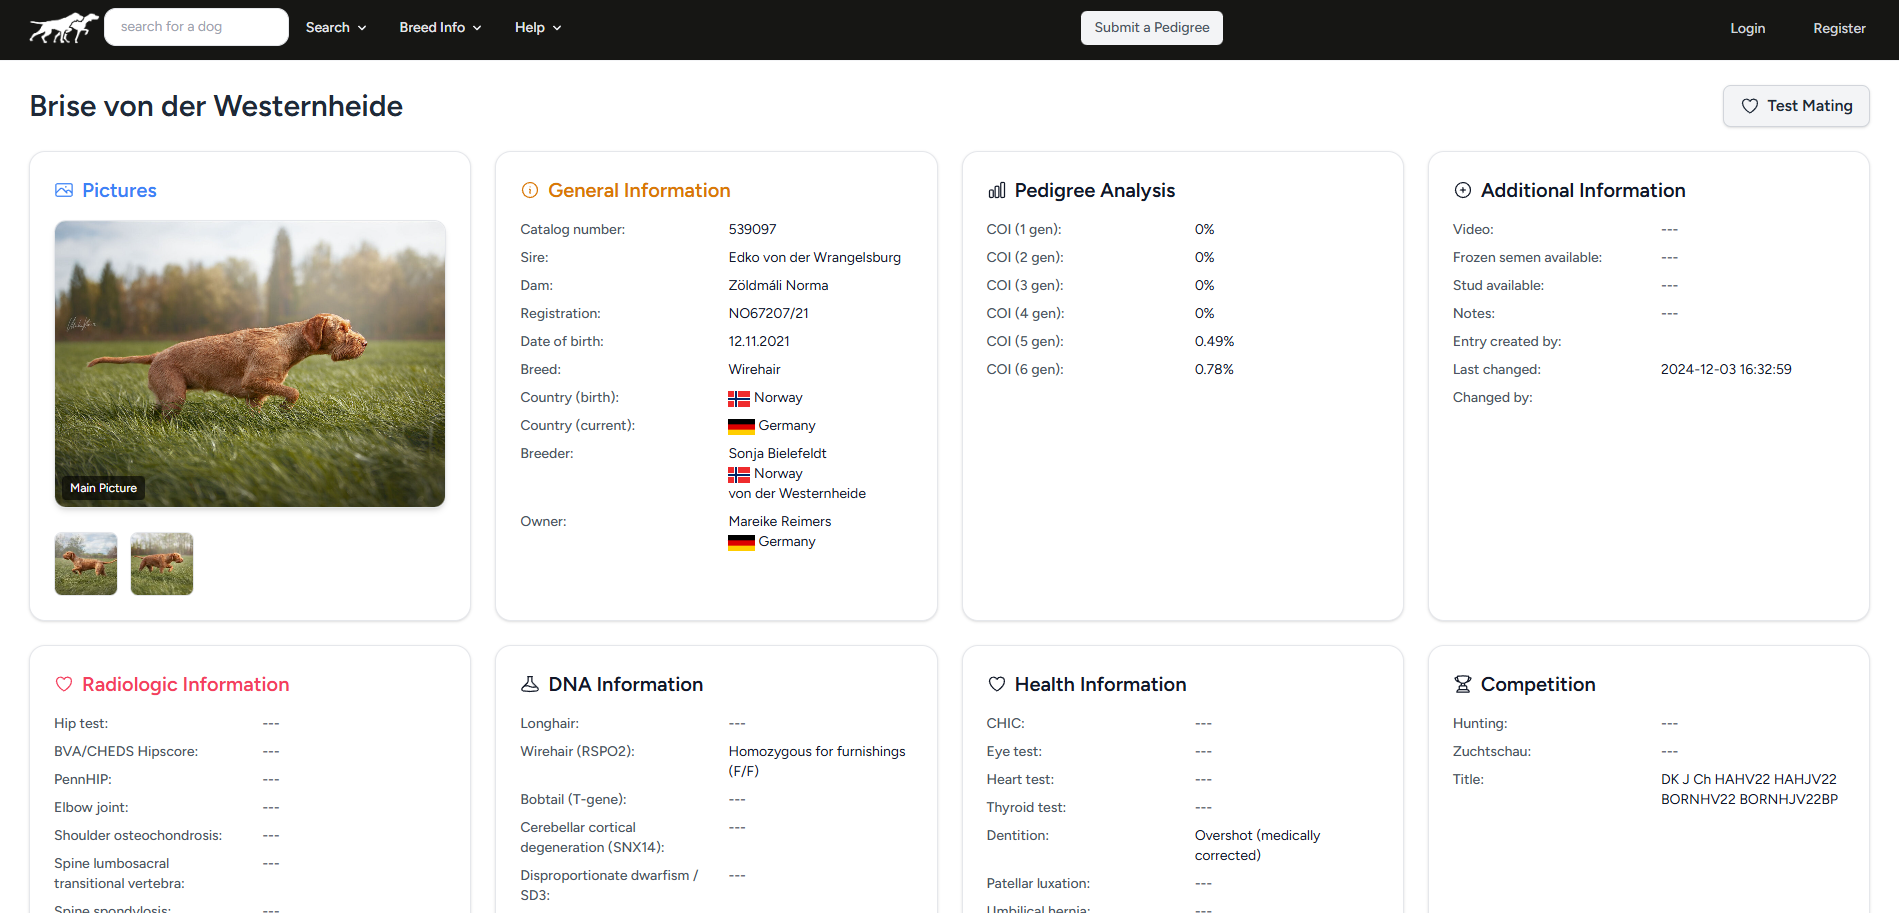This screenshot has width=1899, height=913.
Task: Click the Test Mating button
Action: [1796, 106]
